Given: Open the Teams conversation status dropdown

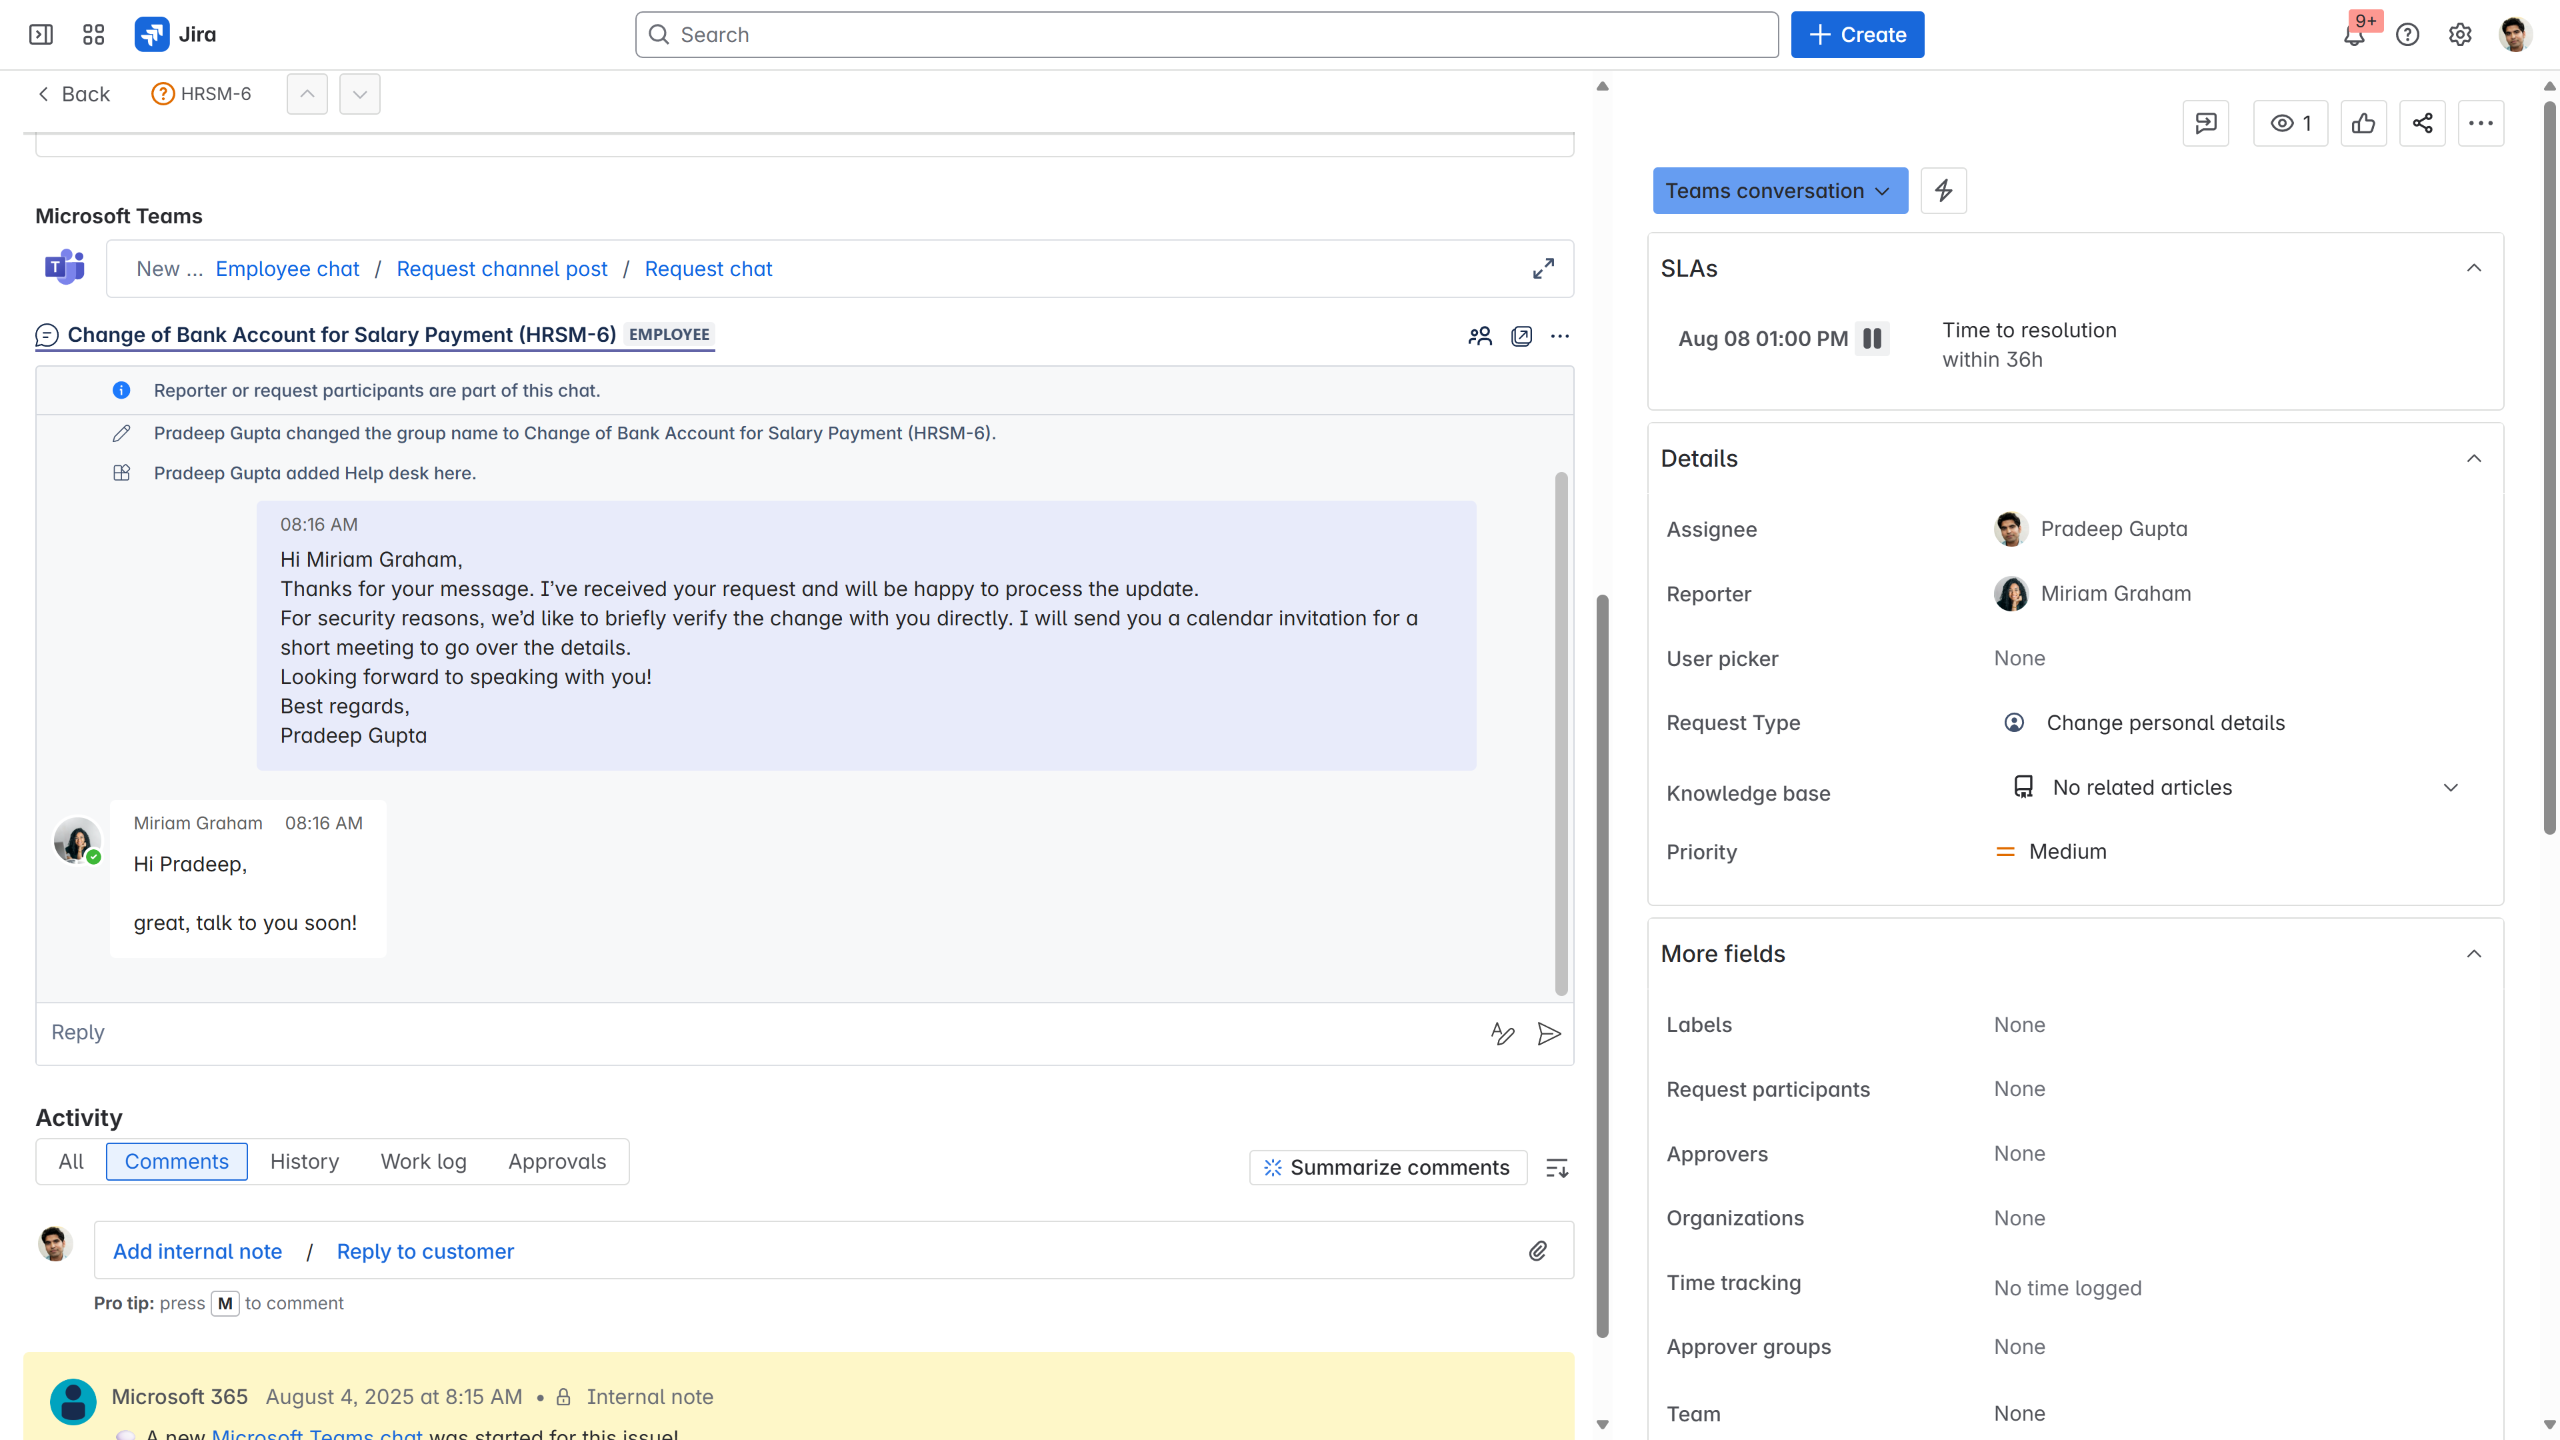Looking at the screenshot, I should pos(1779,190).
